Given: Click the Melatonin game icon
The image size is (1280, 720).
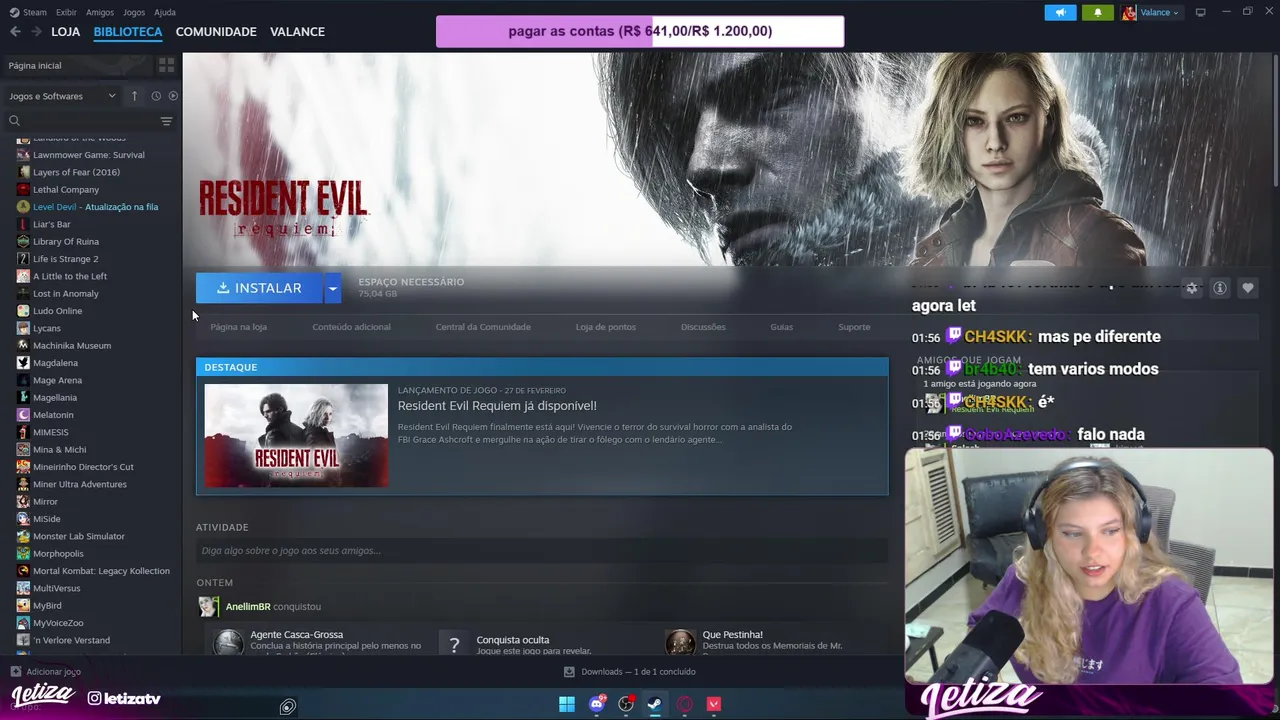Looking at the screenshot, I should click(x=23, y=415).
